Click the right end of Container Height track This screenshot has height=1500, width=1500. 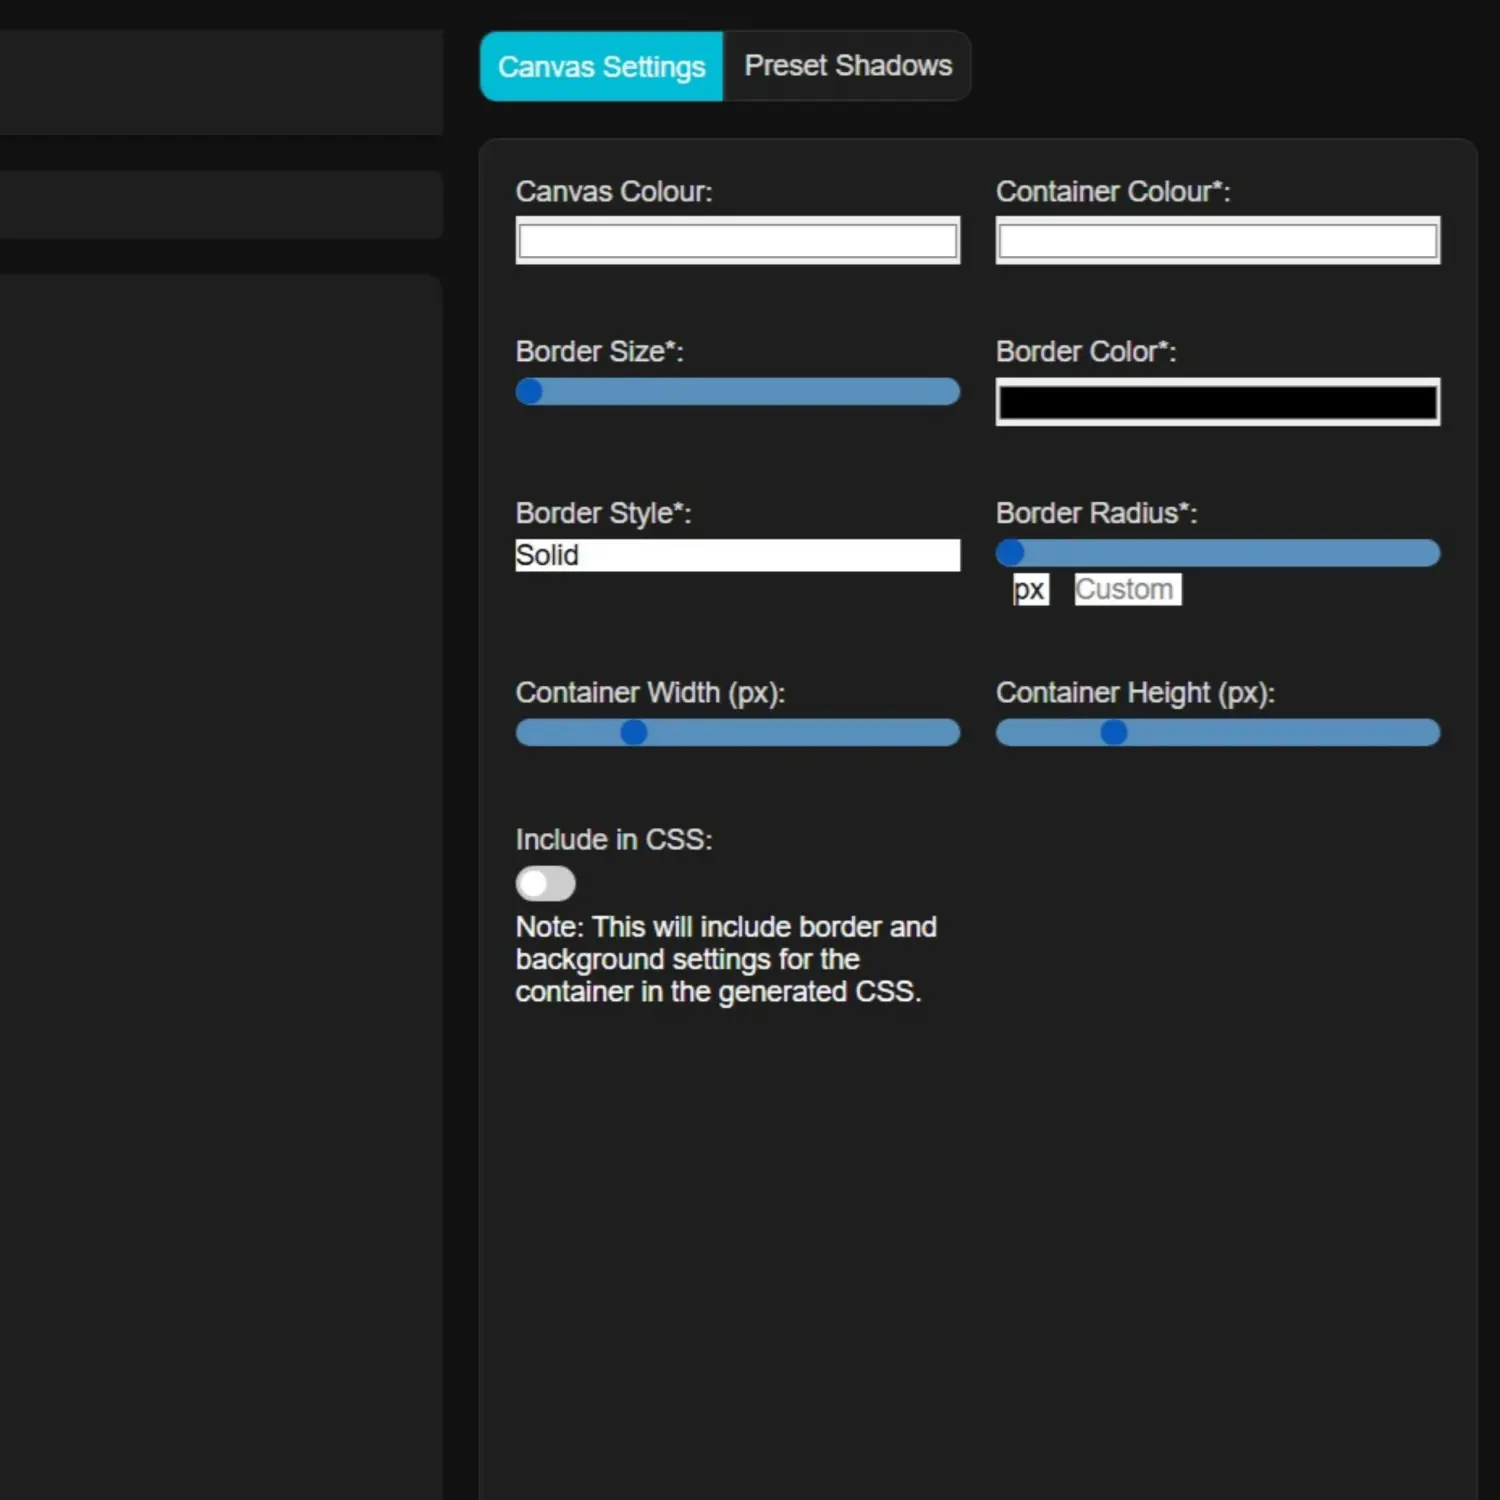click(1428, 733)
